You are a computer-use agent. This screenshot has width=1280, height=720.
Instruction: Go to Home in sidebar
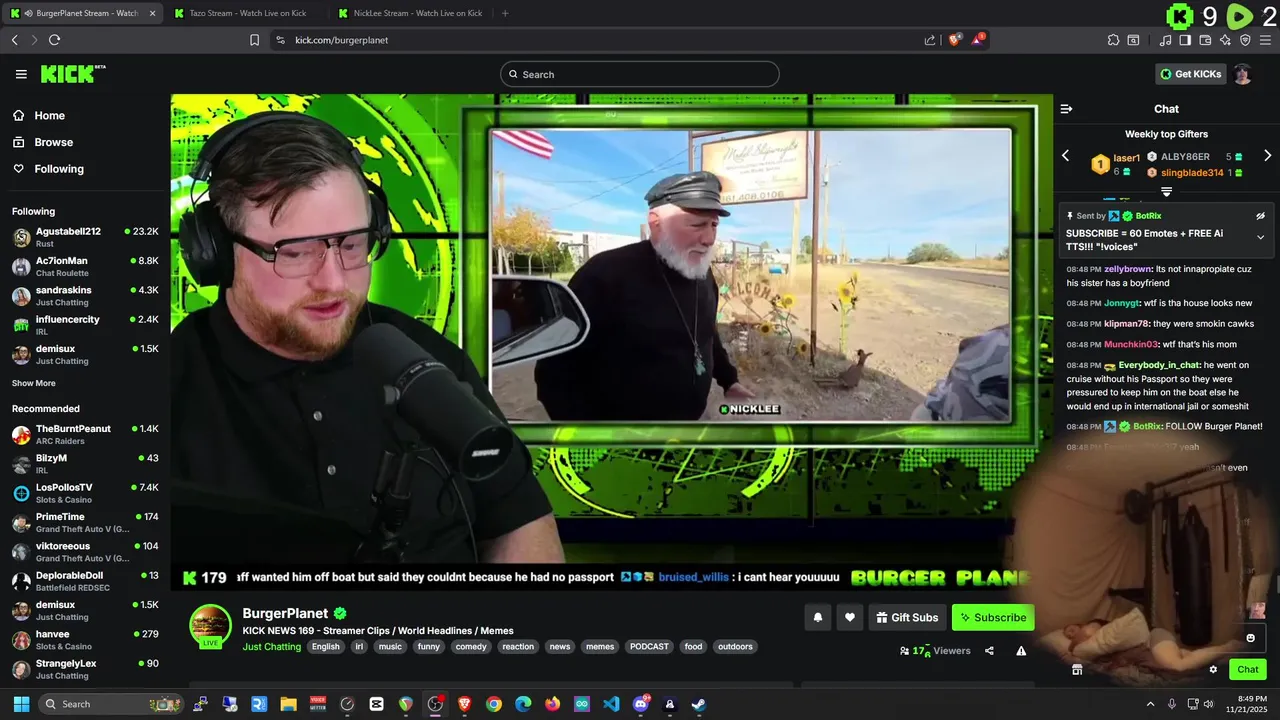(x=48, y=116)
